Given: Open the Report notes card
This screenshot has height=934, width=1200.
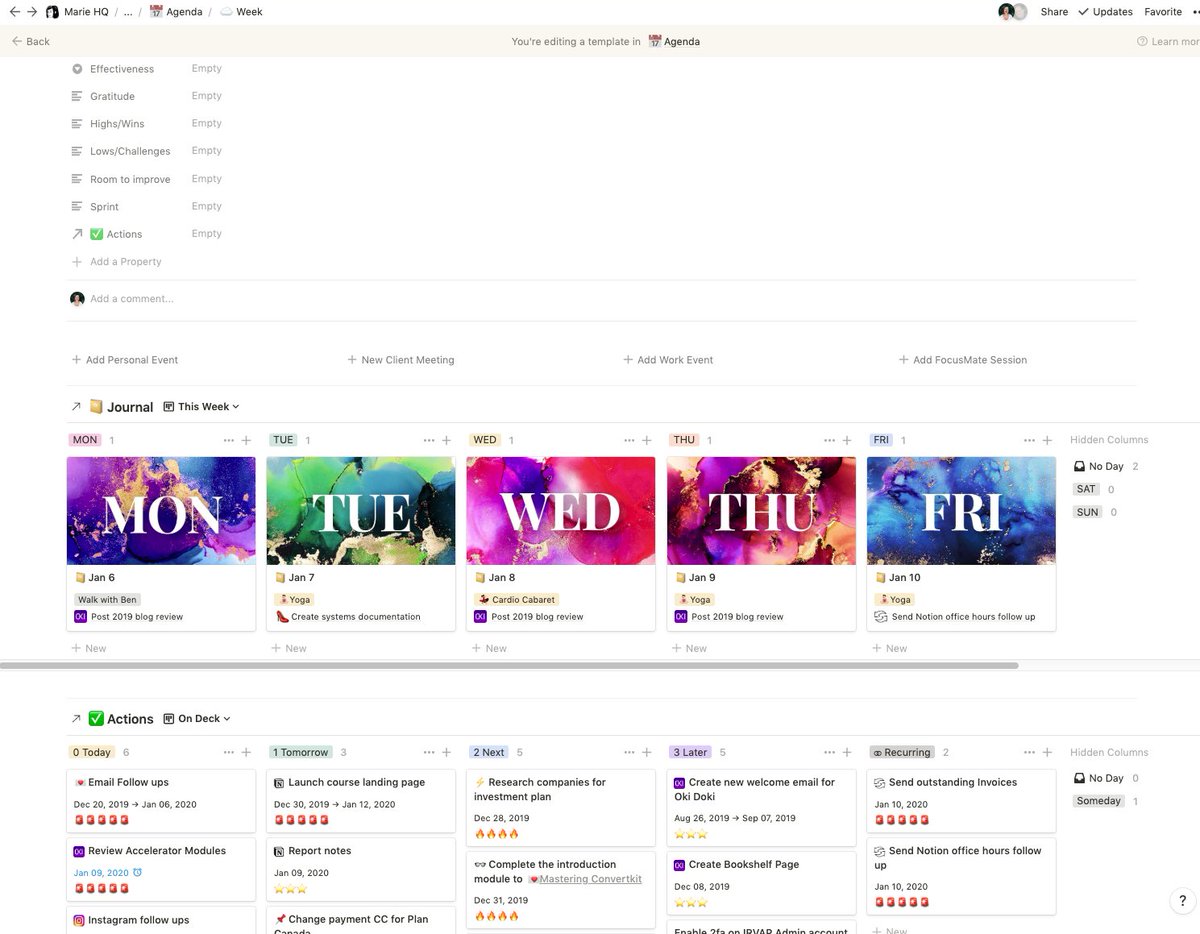Looking at the screenshot, I should [361, 869].
